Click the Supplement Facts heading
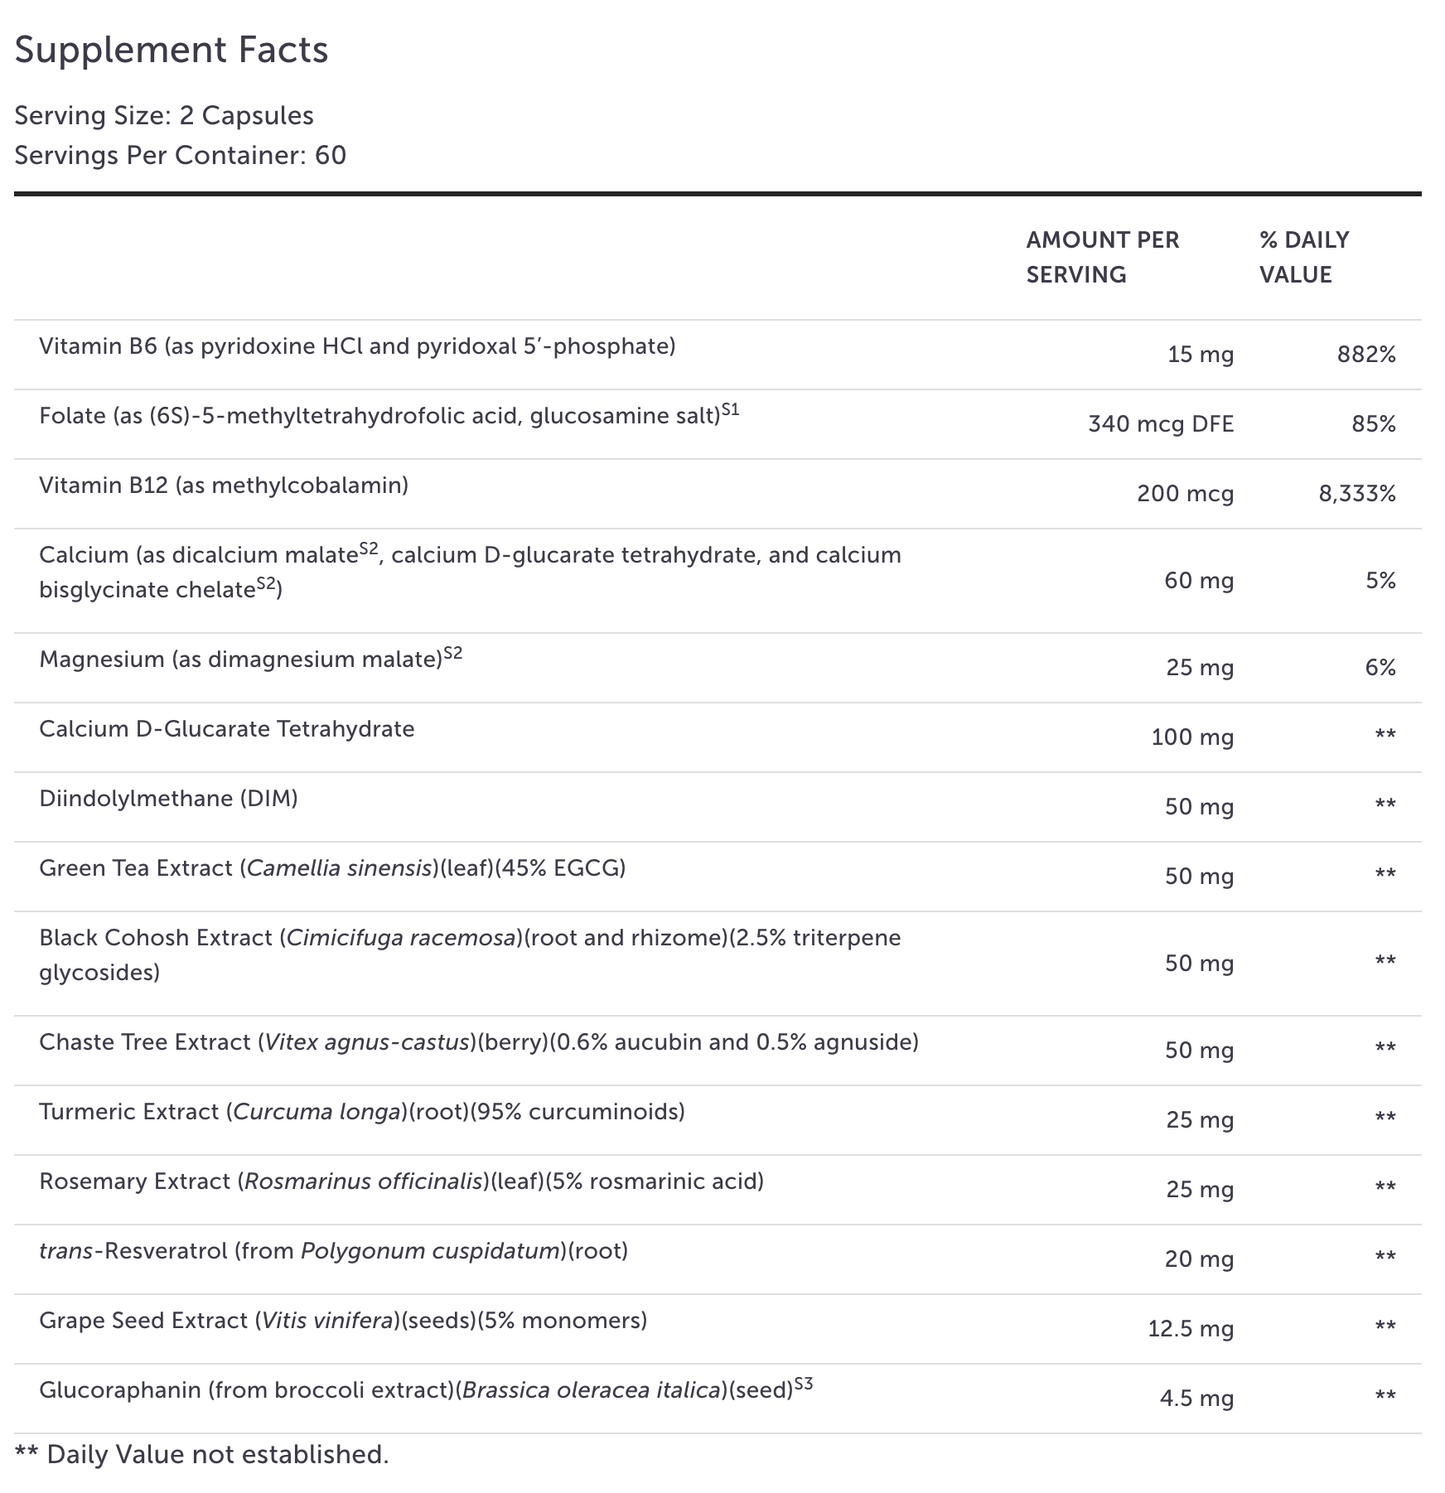 pyautogui.click(x=171, y=50)
